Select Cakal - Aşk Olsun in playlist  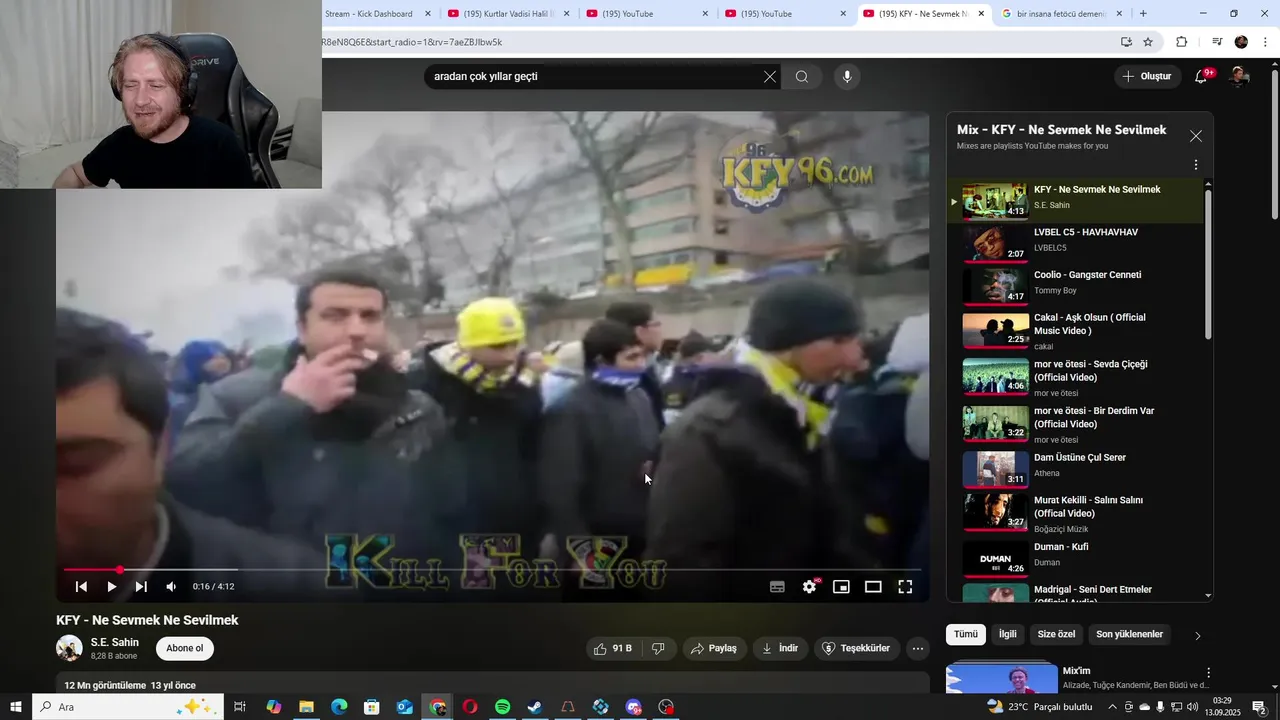click(x=1076, y=331)
